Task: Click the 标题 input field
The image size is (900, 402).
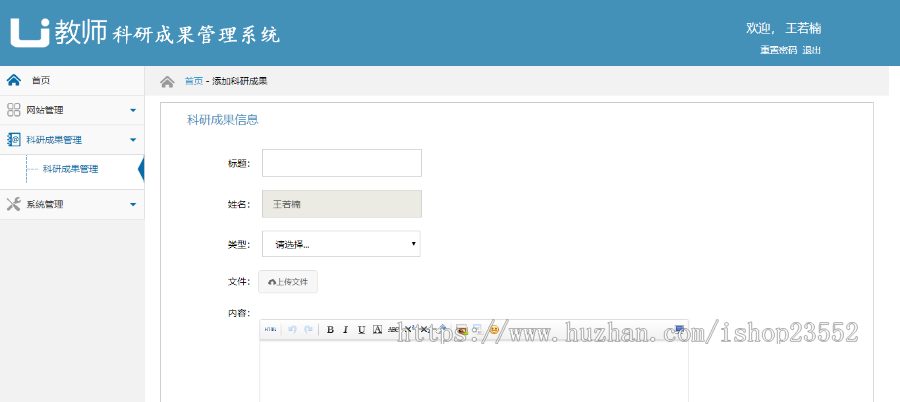Action: (x=341, y=163)
